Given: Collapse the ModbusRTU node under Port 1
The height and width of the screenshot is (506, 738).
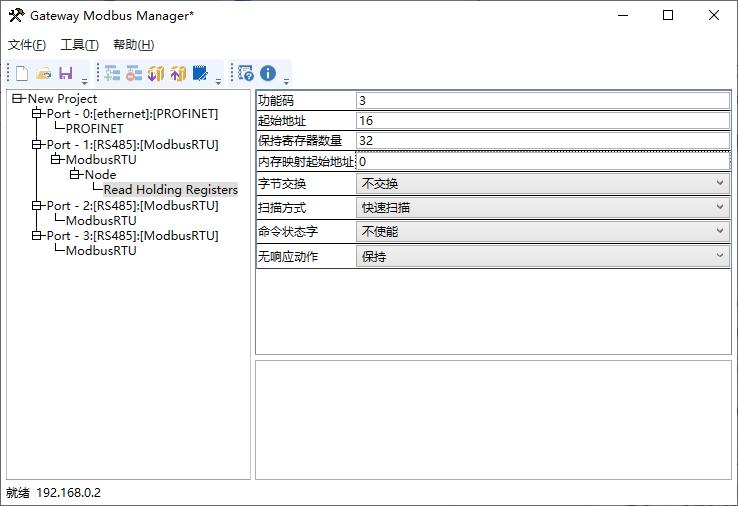Looking at the screenshot, I should 56,160.
